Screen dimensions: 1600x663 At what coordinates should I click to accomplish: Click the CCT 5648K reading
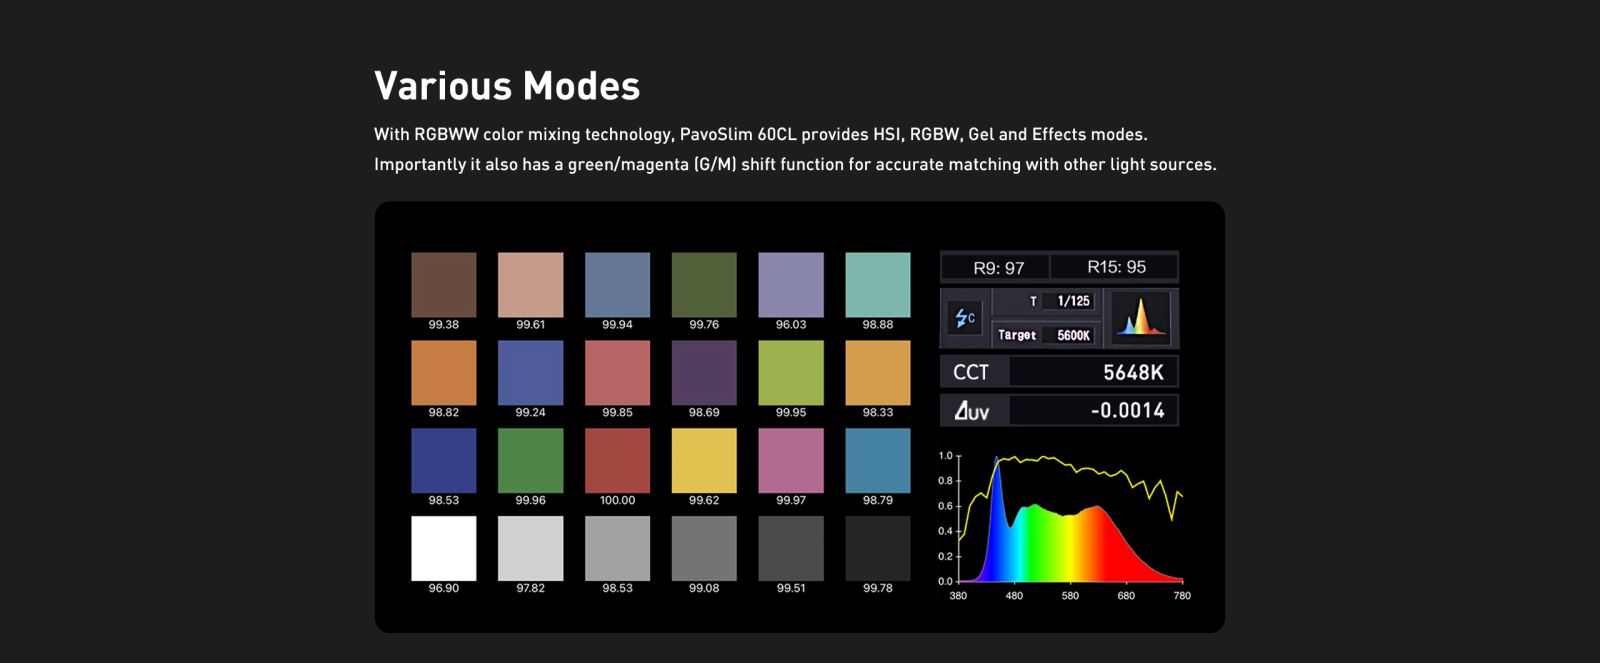(1133, 372)
